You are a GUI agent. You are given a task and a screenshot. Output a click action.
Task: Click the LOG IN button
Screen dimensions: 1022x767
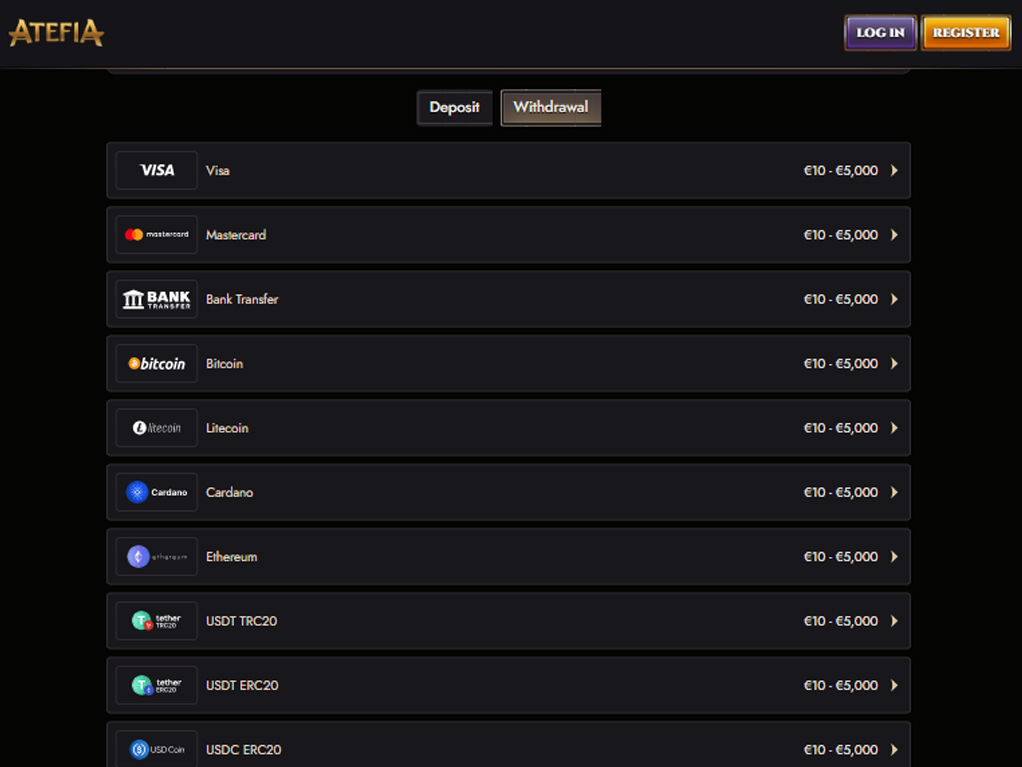click(881, 33)
